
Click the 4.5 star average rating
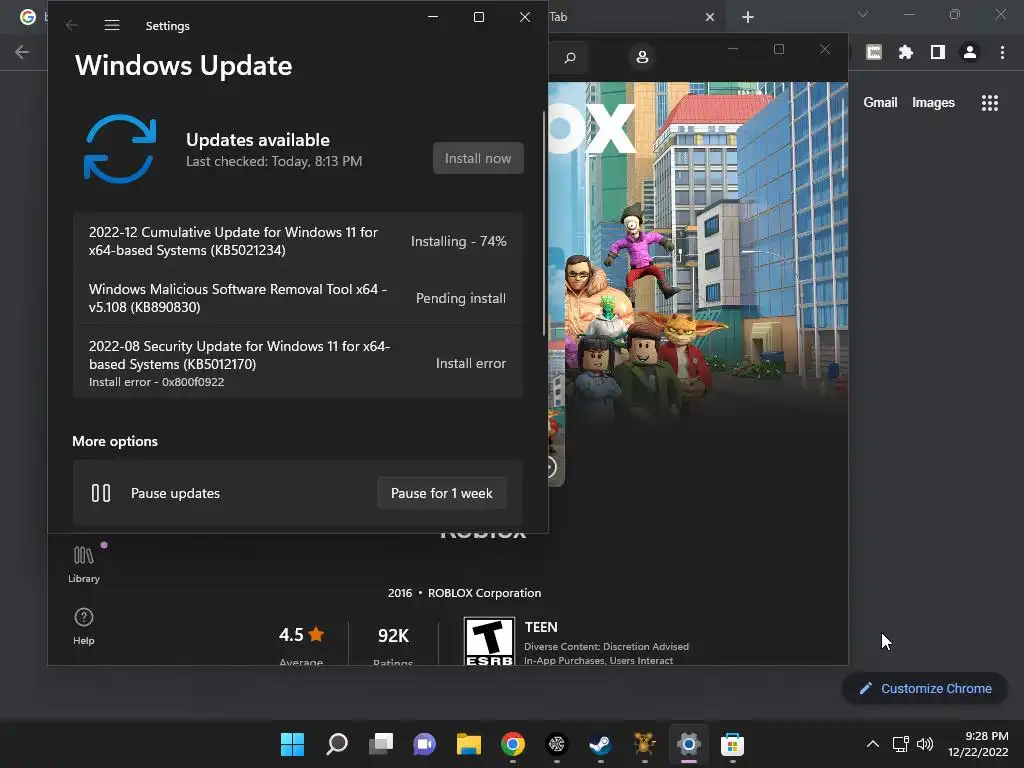tap(301, 635)
